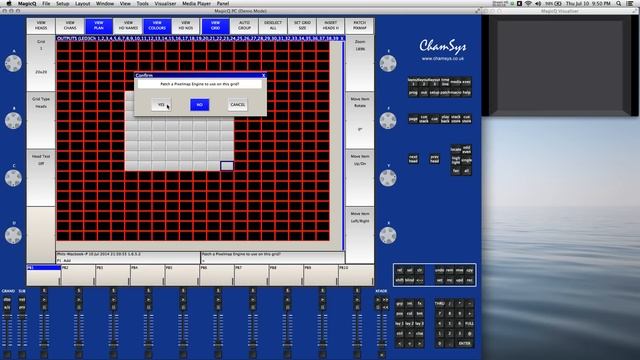Image resolution: width=640 pixels, height=360 pixels.
Task: Click encoder wheel D
Action: (x=13, y=236)
